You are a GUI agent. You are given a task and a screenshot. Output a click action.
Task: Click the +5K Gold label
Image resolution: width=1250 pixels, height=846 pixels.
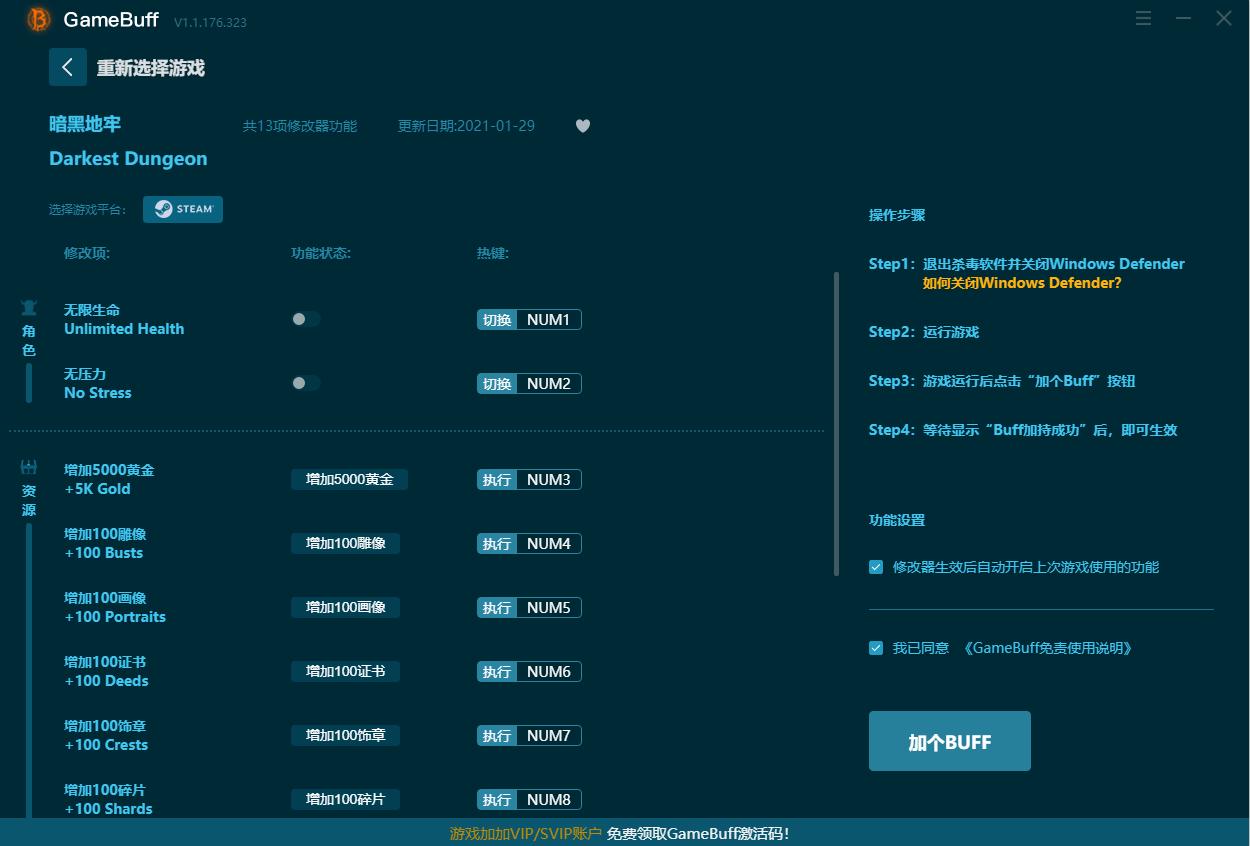click(x=97, y=489)
